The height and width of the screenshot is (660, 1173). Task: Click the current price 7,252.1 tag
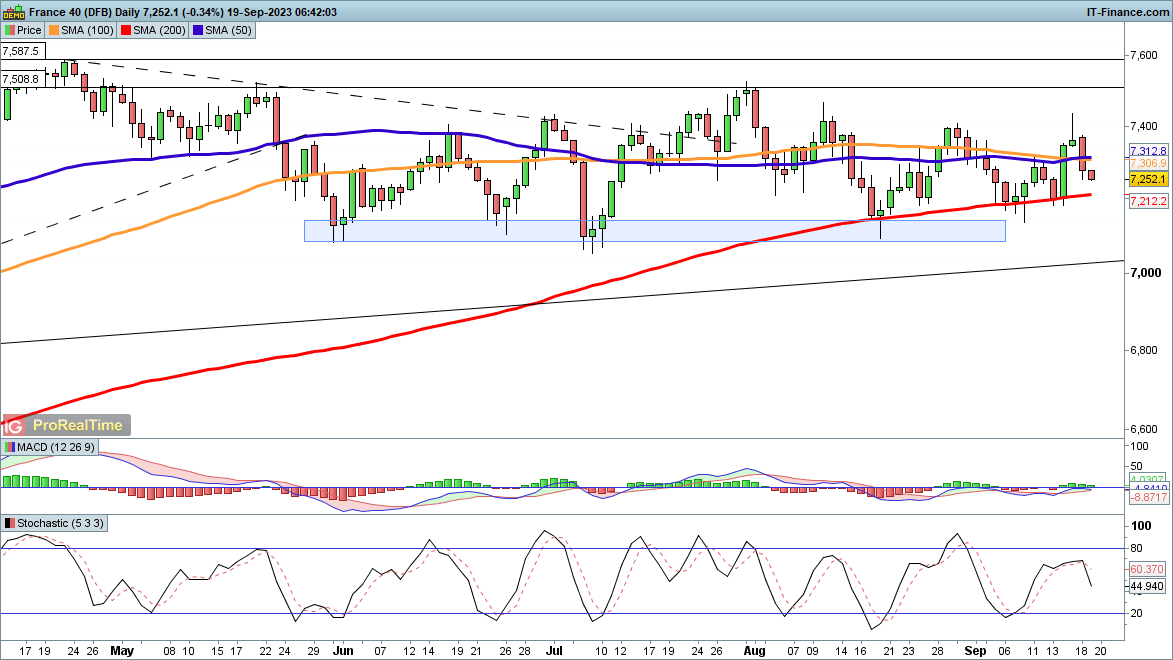1148,180
